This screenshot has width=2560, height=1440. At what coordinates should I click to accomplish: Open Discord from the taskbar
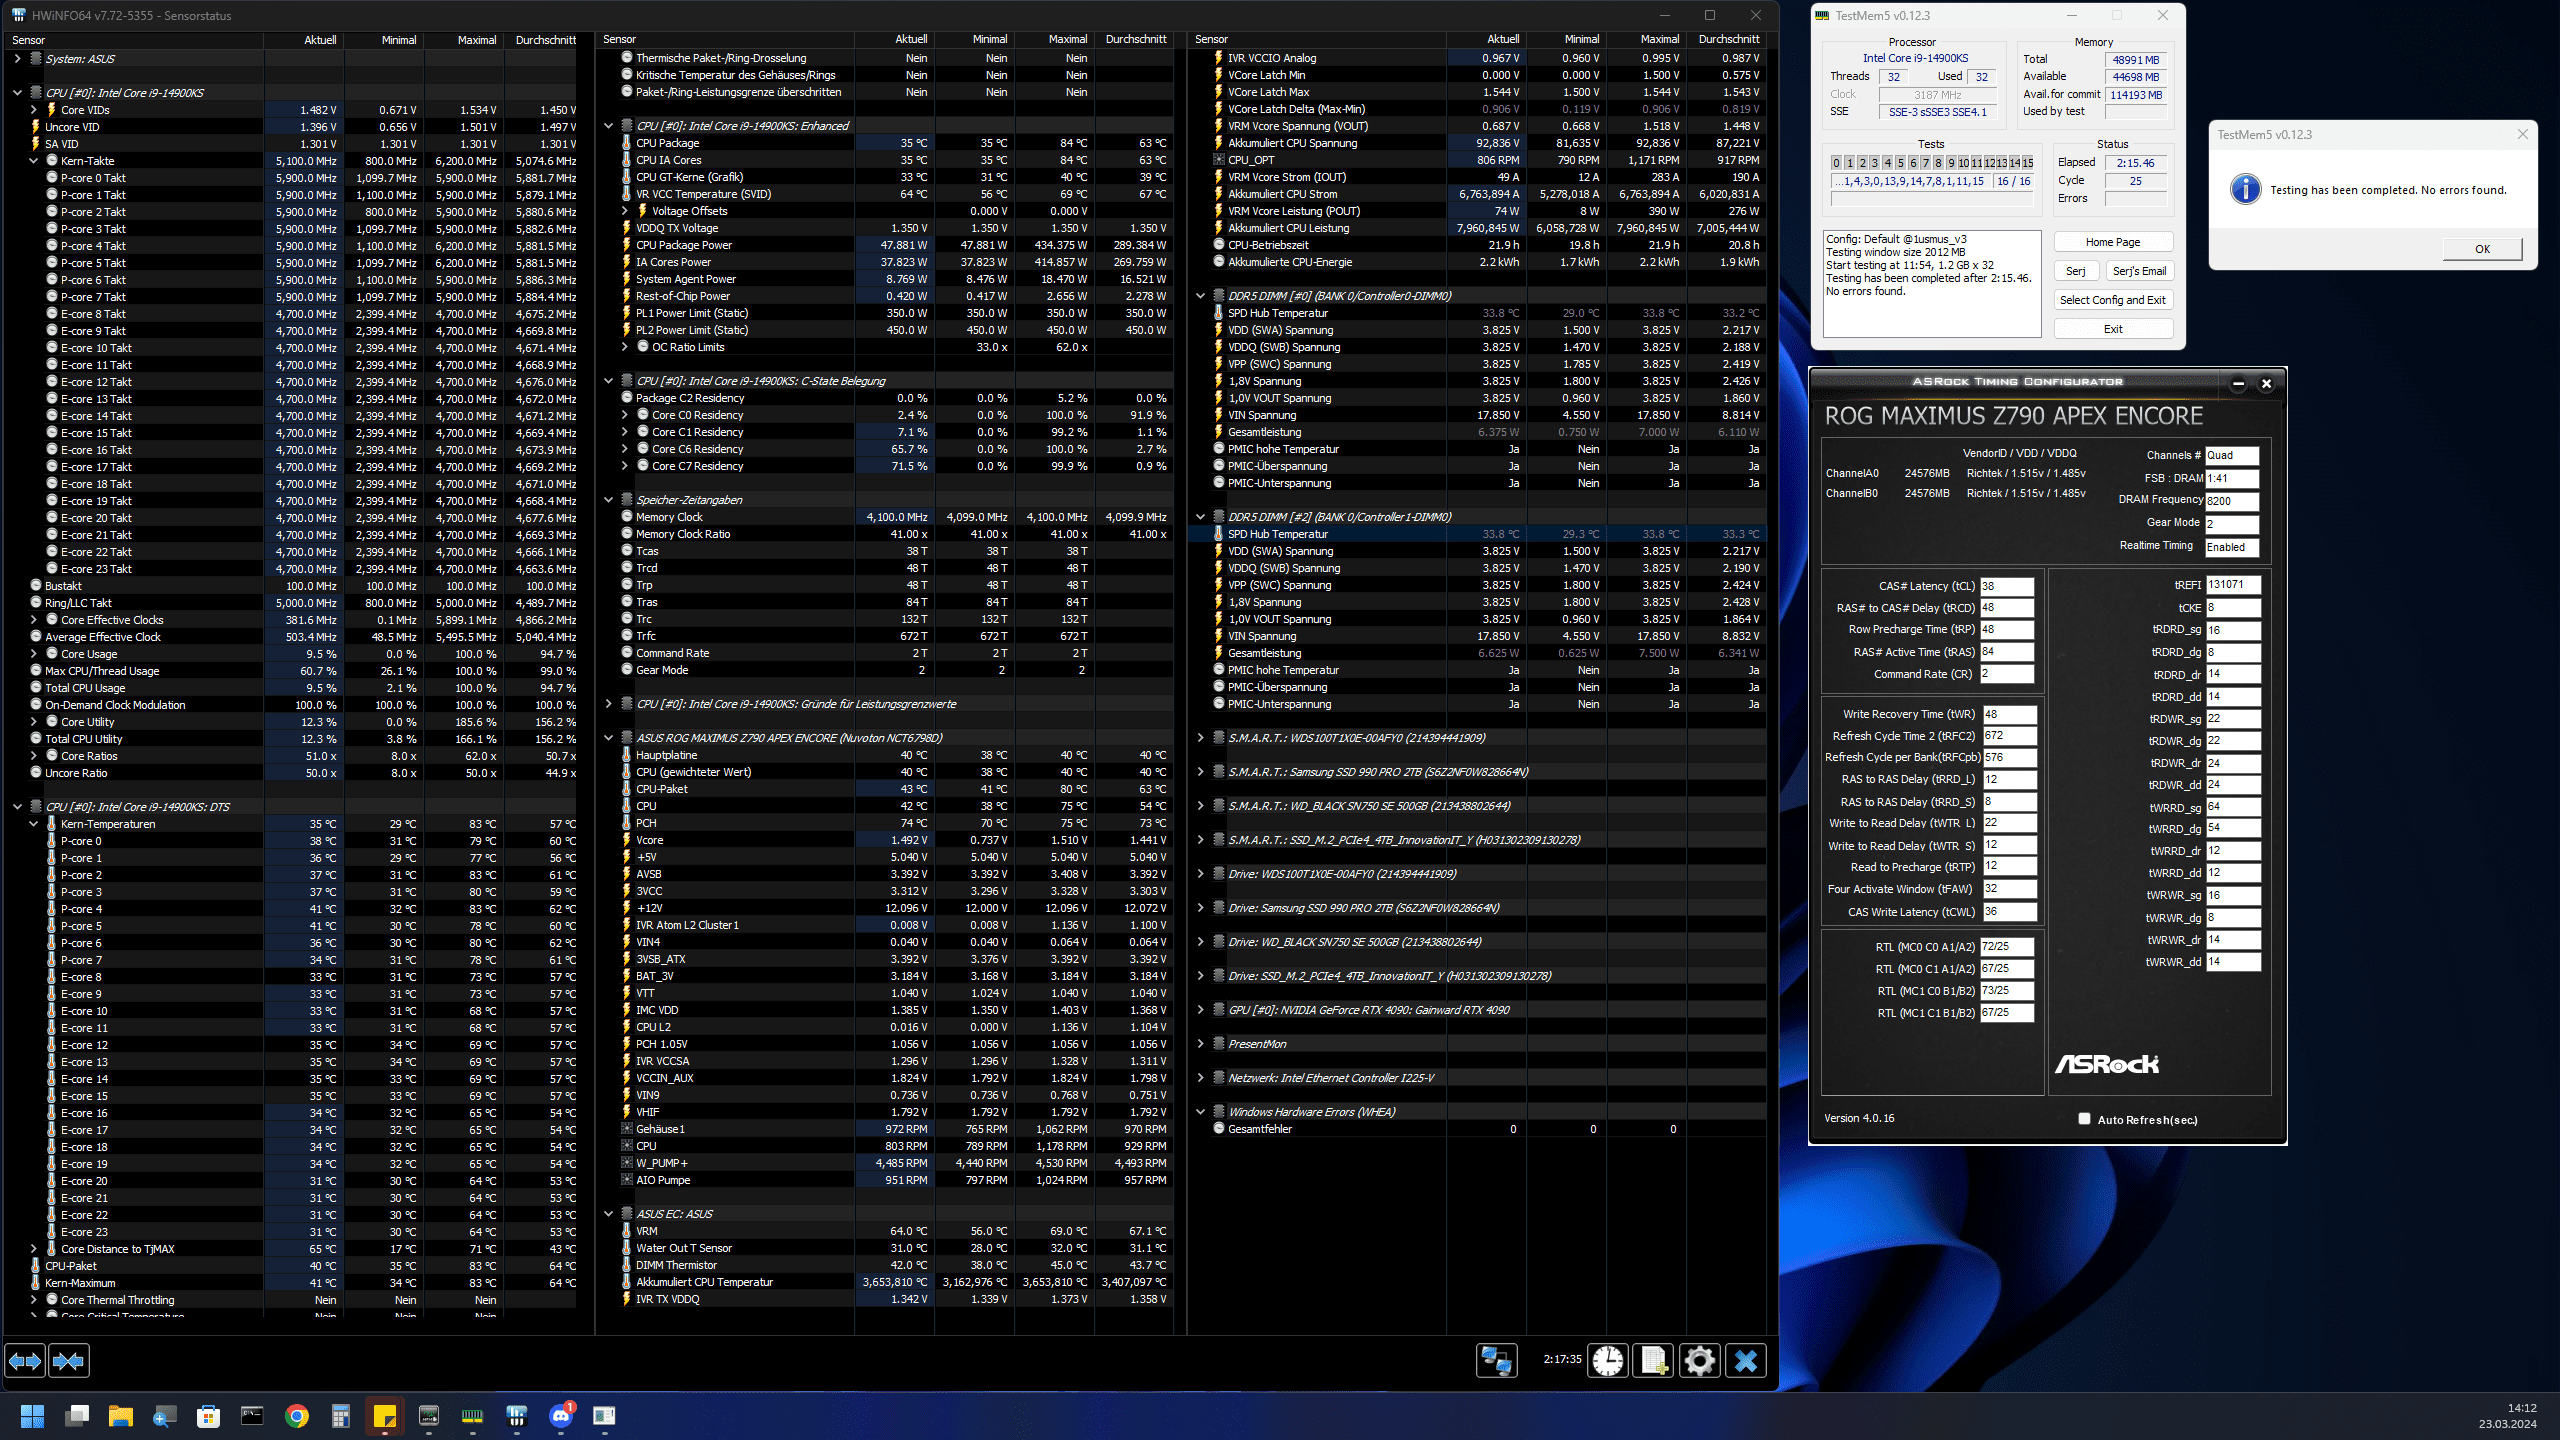click(561, 1416)
